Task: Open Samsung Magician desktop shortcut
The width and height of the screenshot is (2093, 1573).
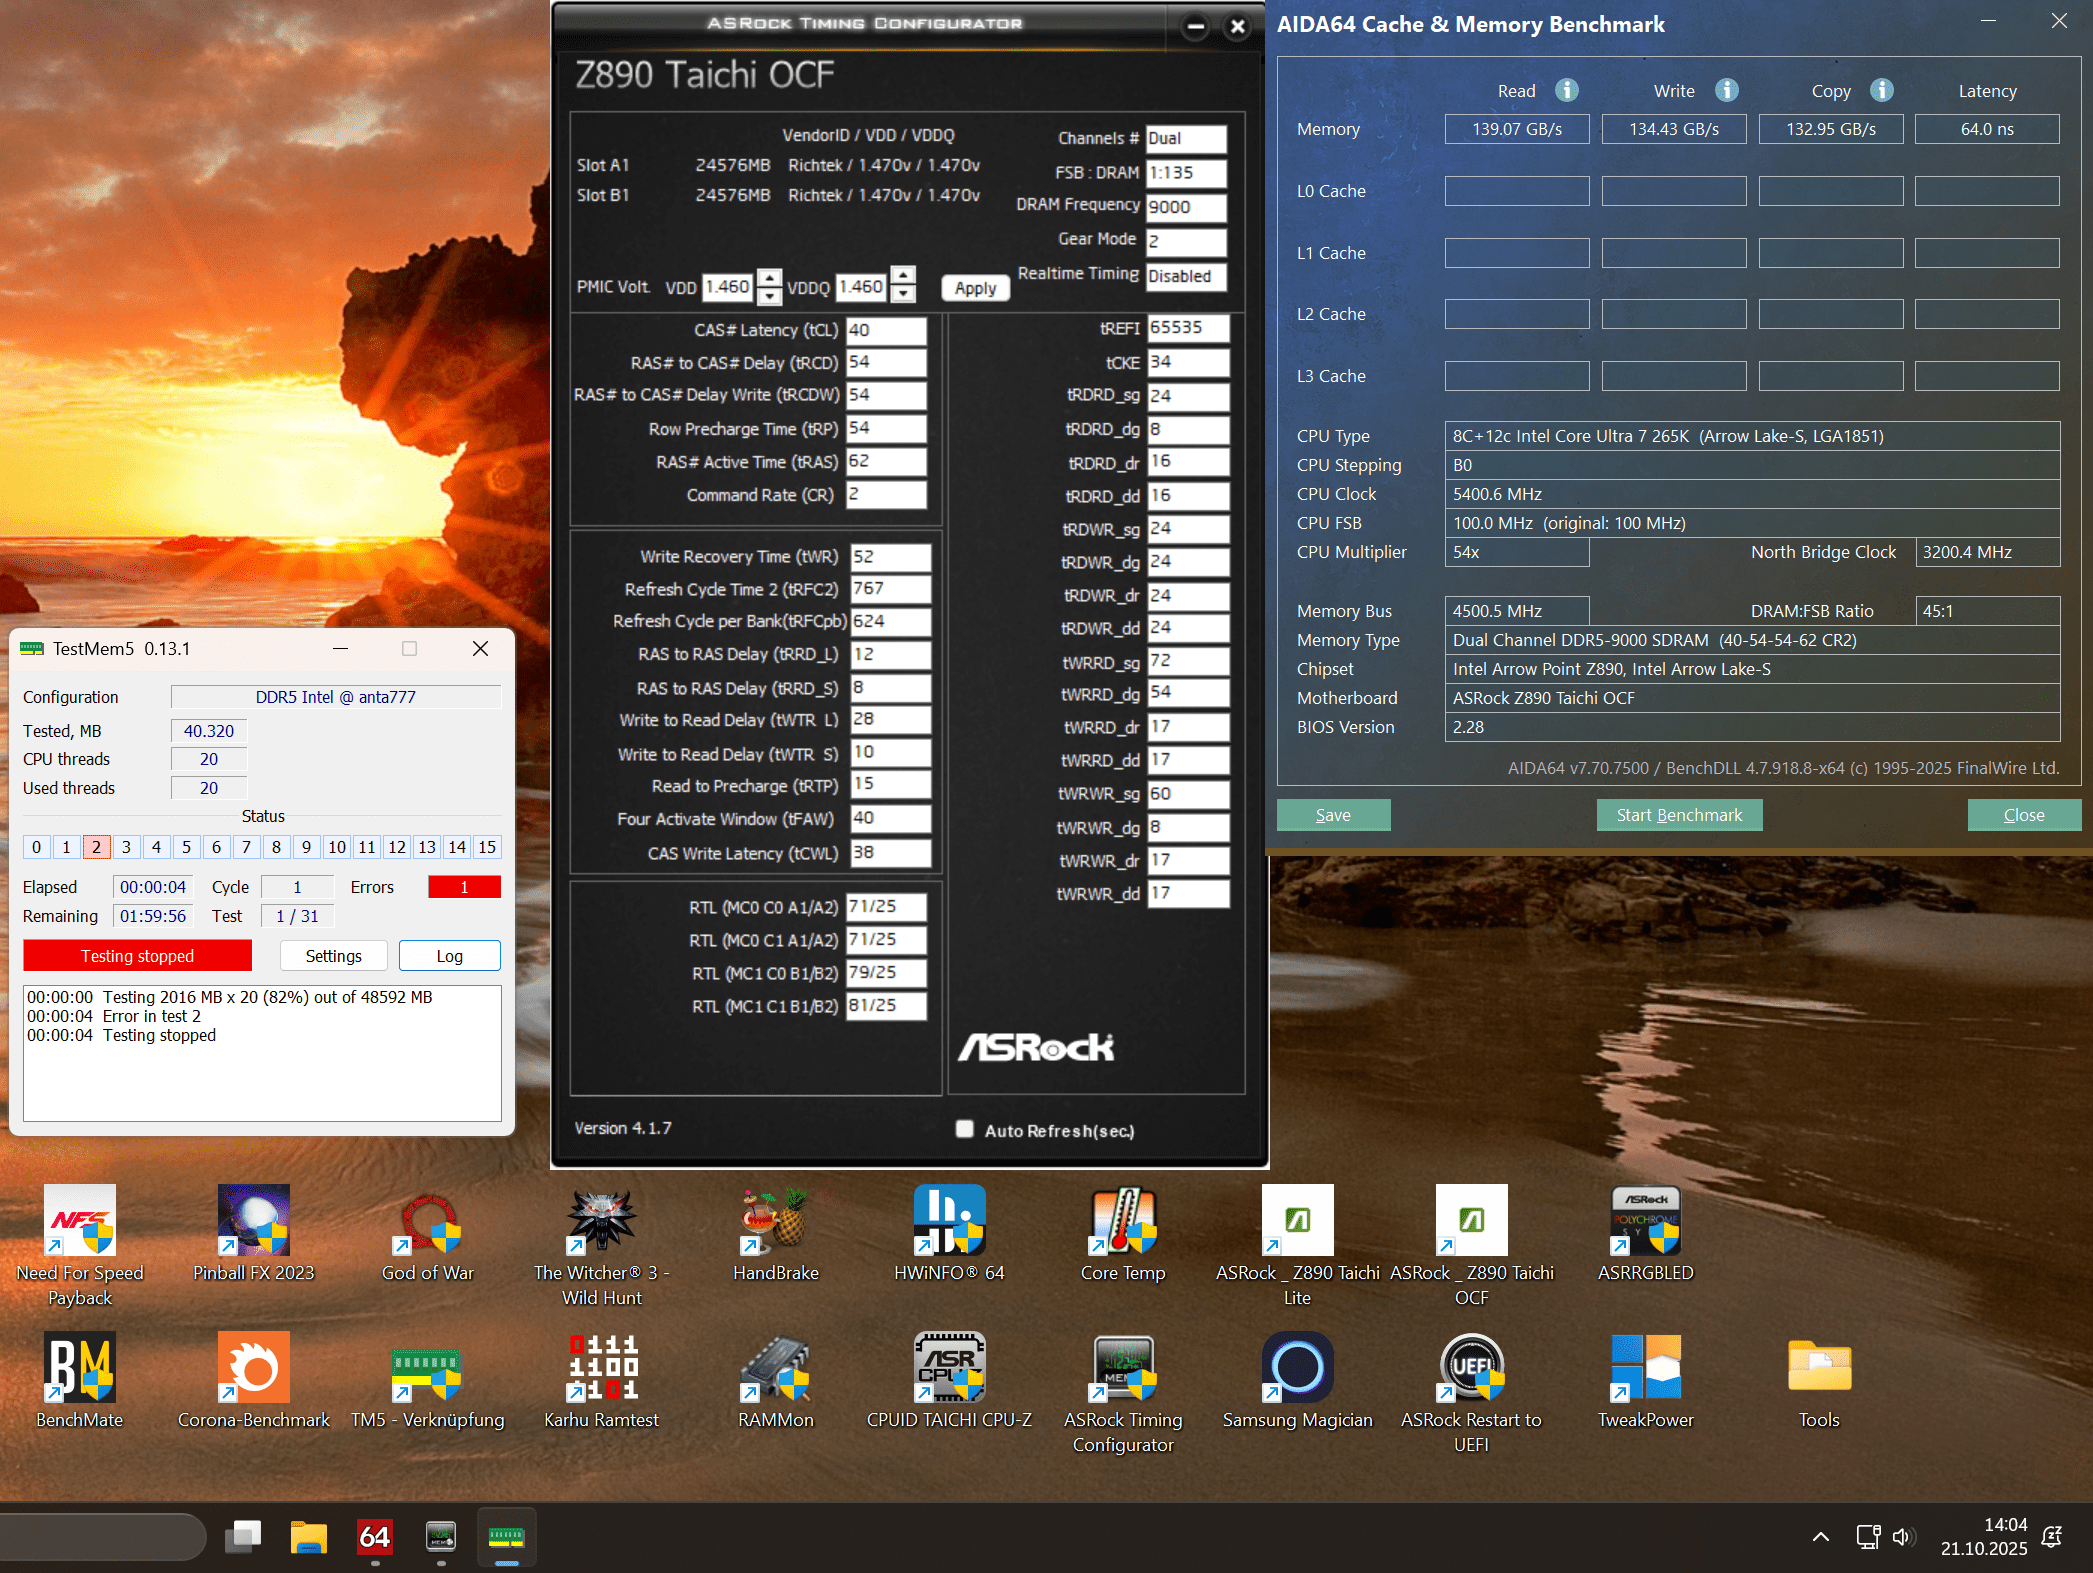Action: click(x=1297, y=1368)
